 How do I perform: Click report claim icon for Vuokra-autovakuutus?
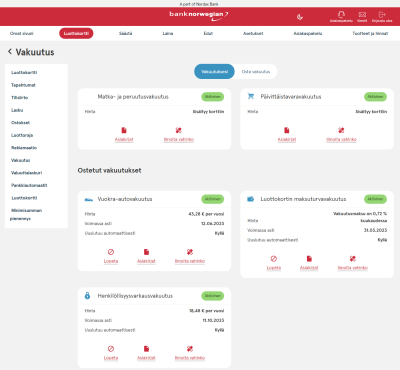tap(190, 252)
